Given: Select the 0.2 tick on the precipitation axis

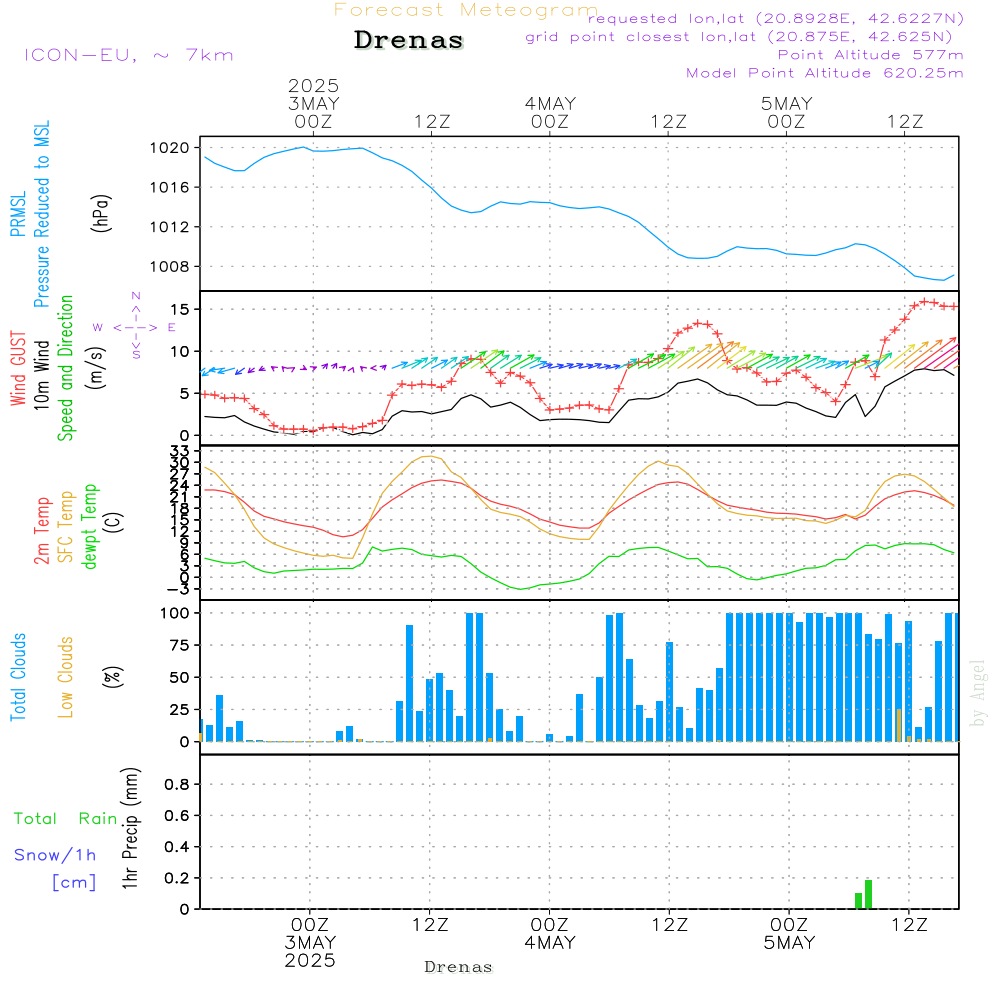Looking at the screenshot, I should coord(177,878).
